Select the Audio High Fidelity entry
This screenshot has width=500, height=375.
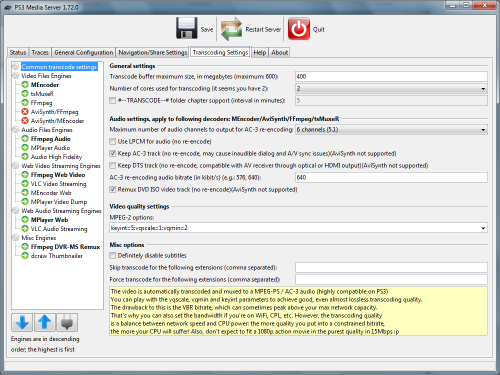coord(56,157)
